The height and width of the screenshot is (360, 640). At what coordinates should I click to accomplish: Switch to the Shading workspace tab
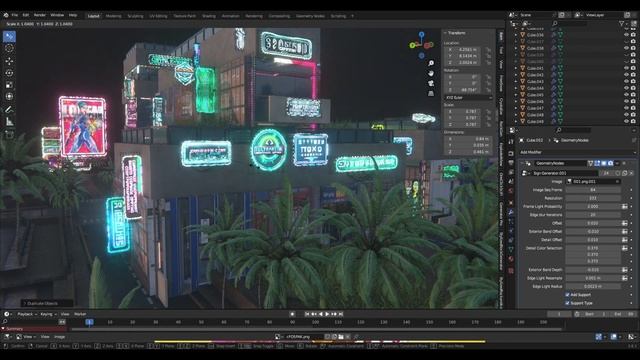pyautogui.click(x=209, y=16)
